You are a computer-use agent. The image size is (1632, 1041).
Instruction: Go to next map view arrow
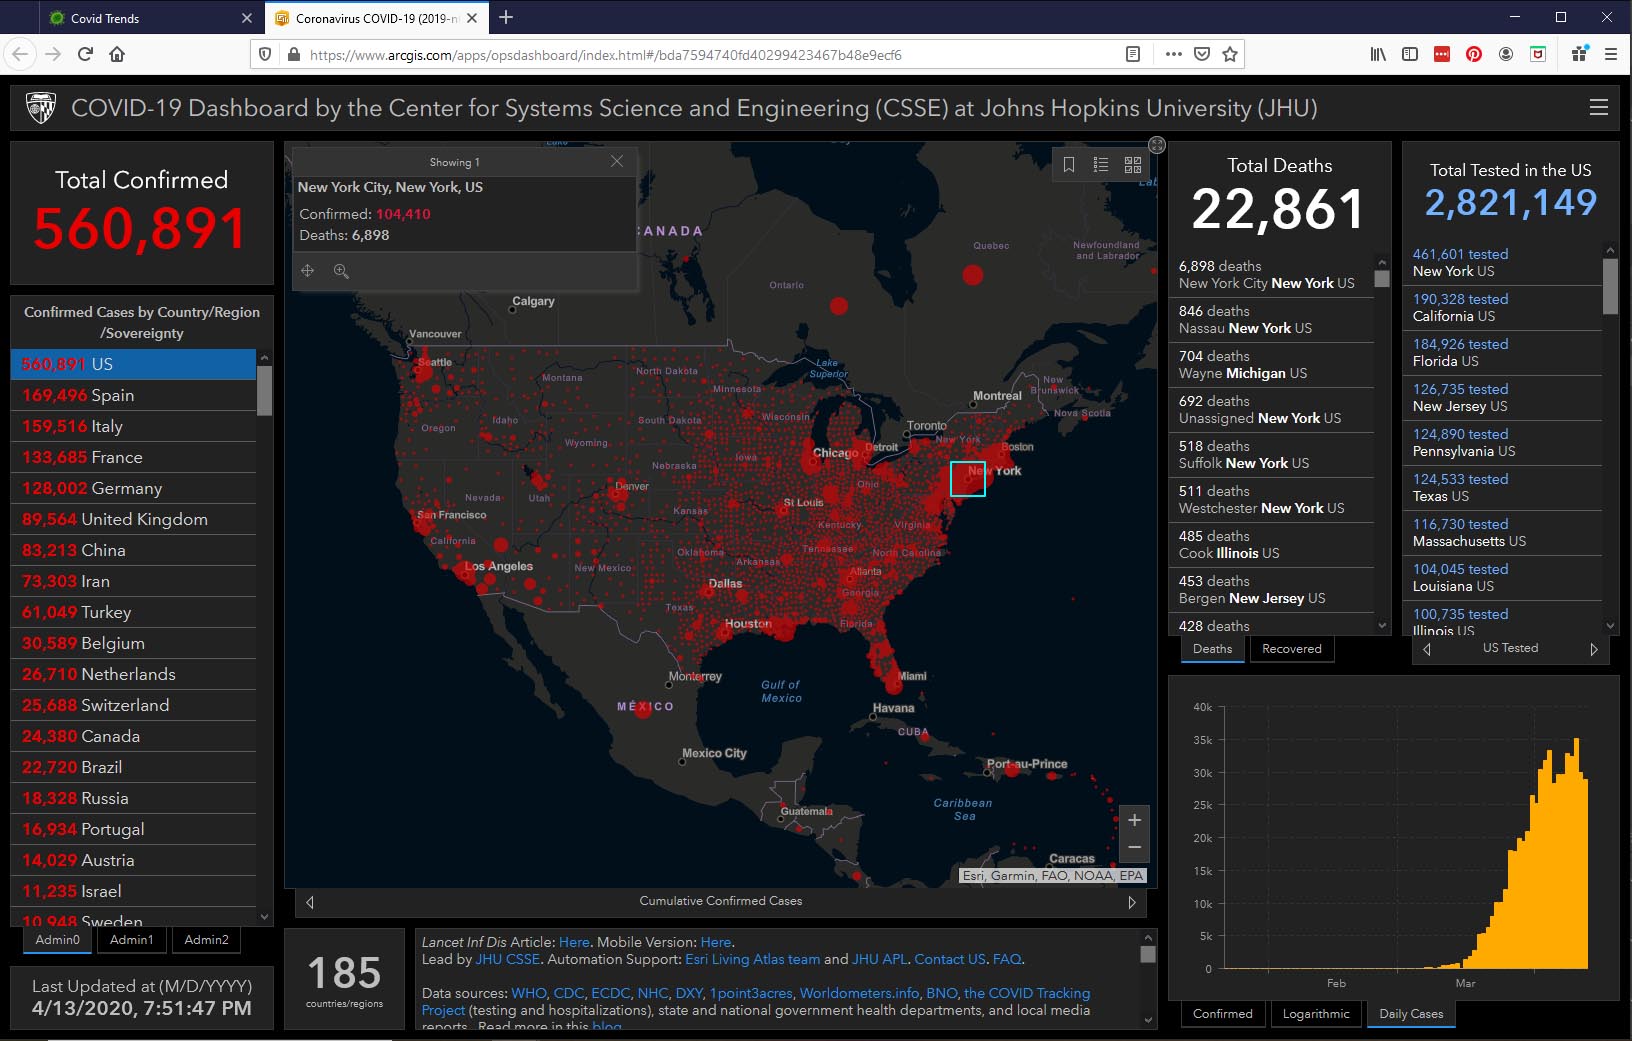1132,902
